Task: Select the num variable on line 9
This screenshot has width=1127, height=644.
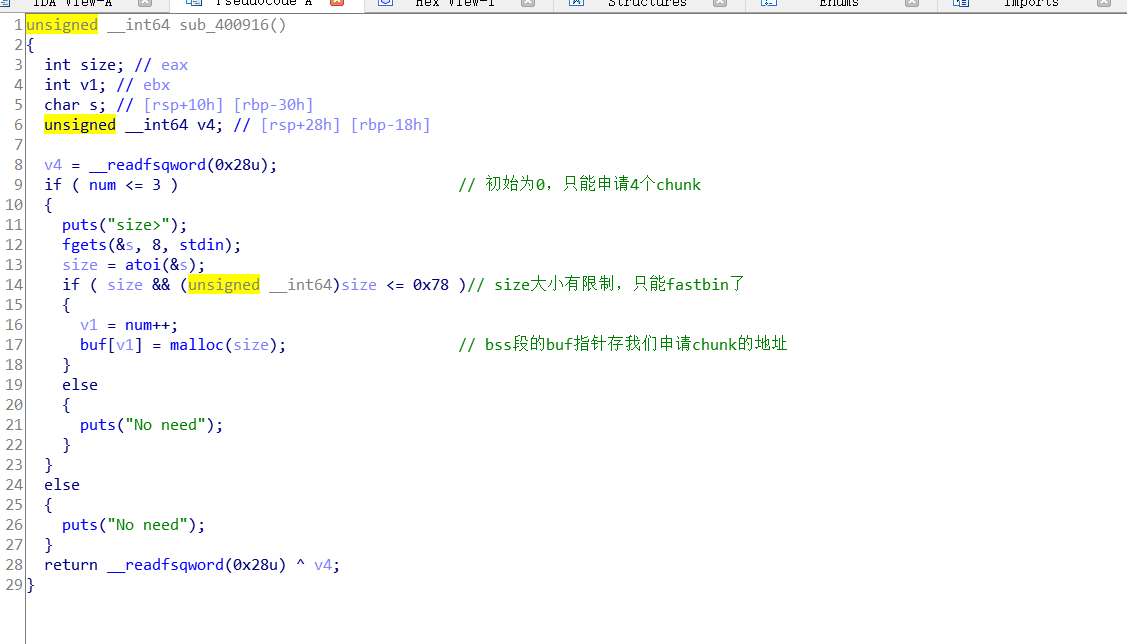Action: pyautogui.click(x=101, y=184)
